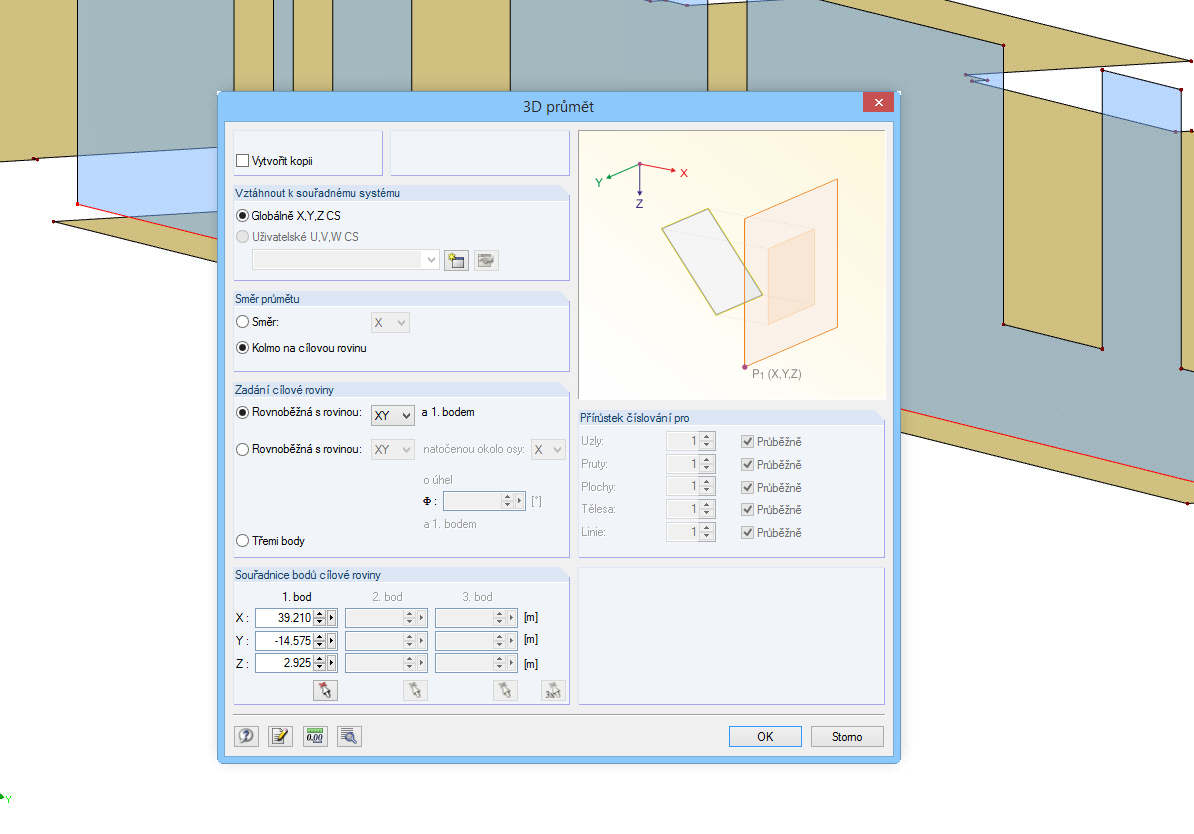Open Směr direction X dropdown

click(x=391, y=323)
